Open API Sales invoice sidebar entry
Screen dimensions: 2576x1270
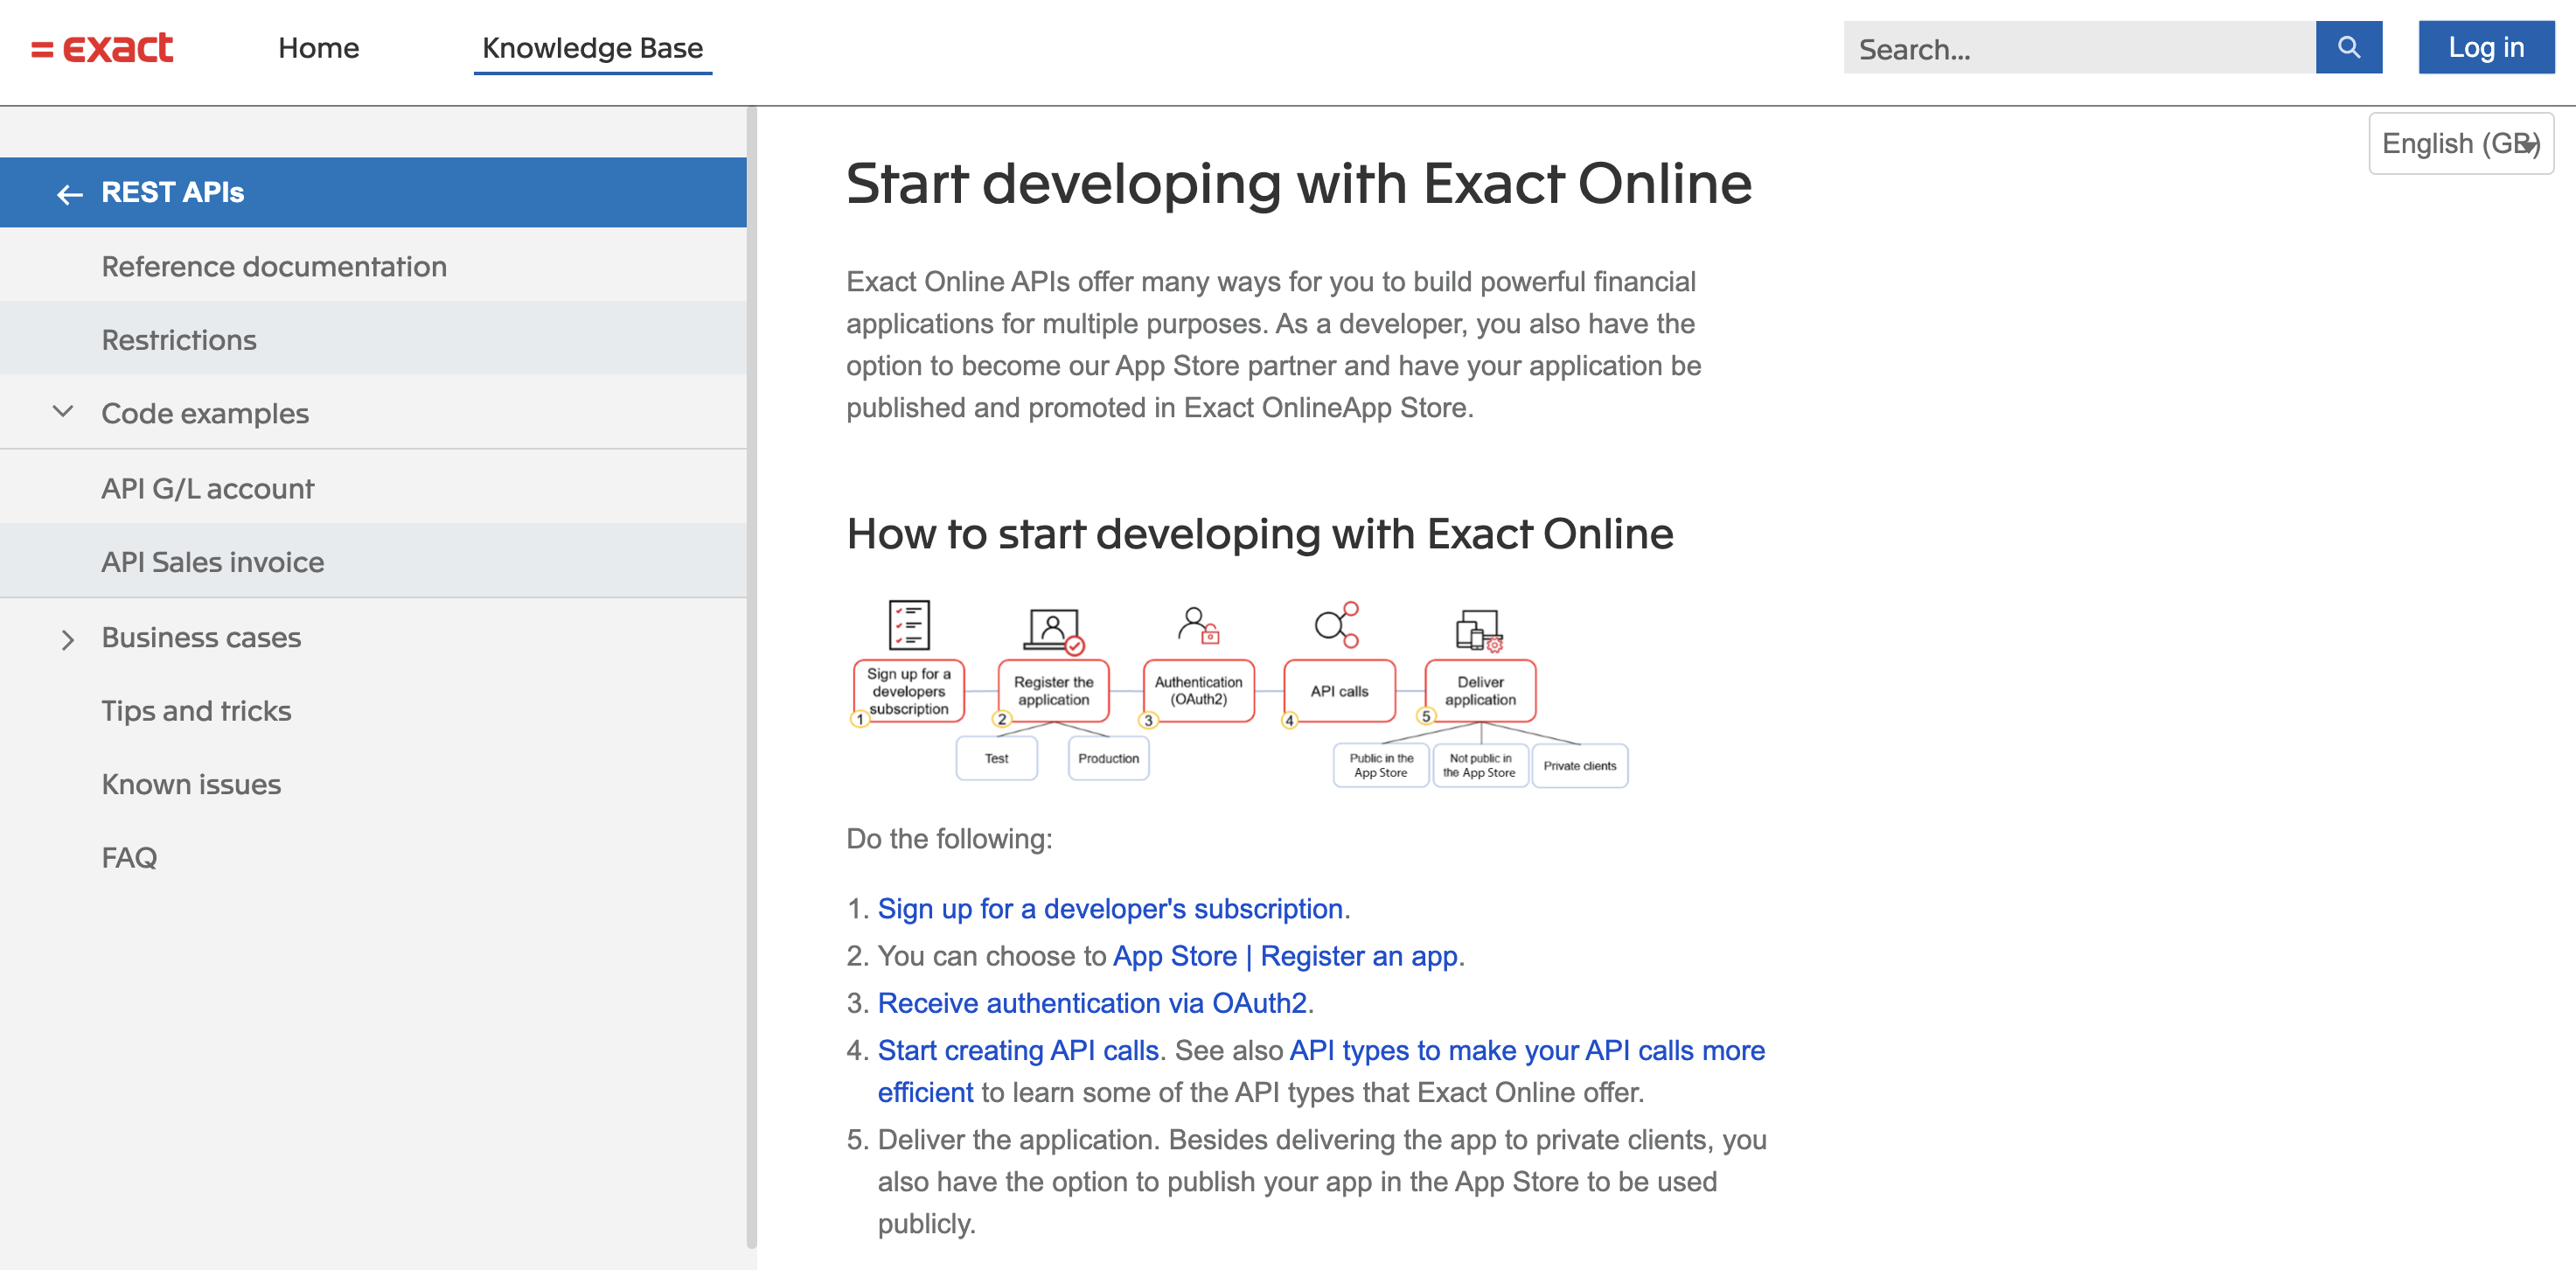[373, 561]
